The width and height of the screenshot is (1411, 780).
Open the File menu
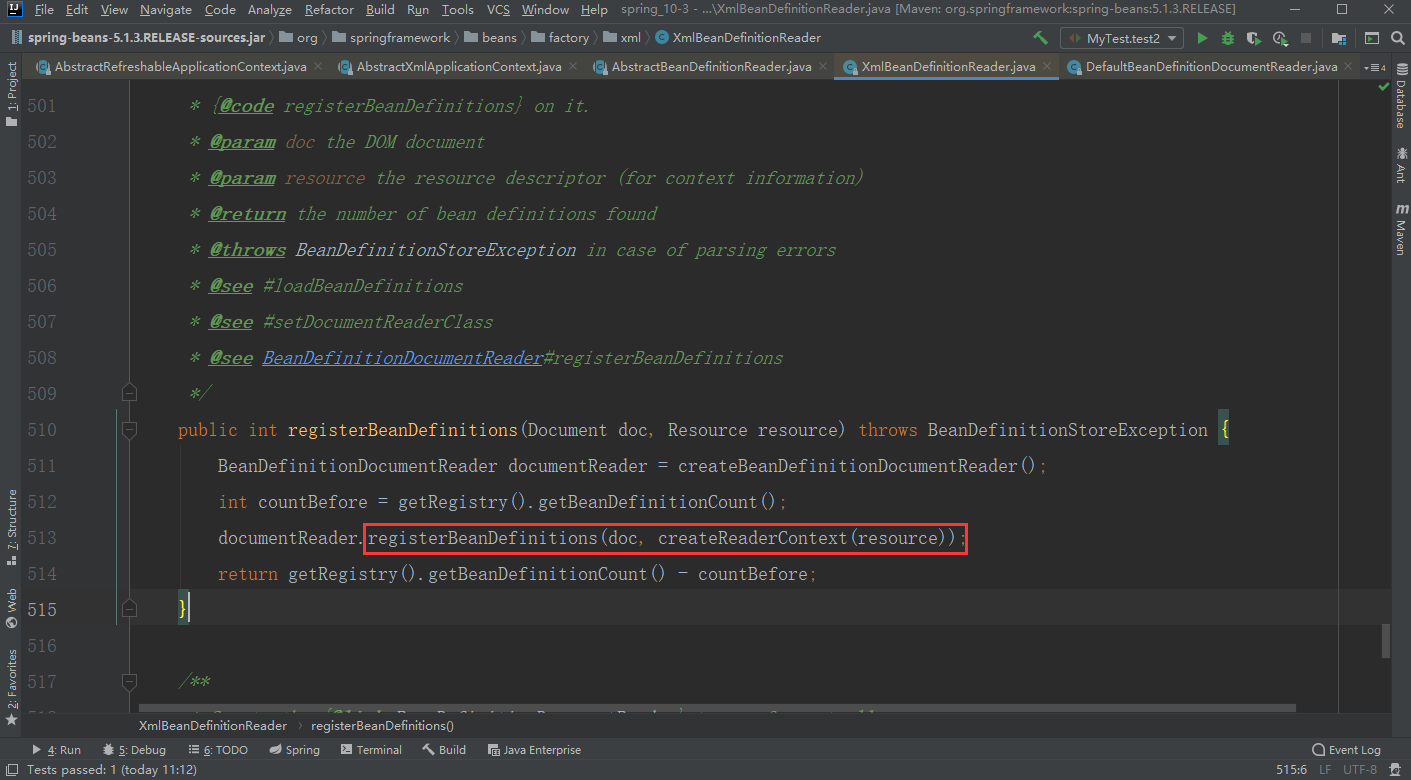point(43,10)
